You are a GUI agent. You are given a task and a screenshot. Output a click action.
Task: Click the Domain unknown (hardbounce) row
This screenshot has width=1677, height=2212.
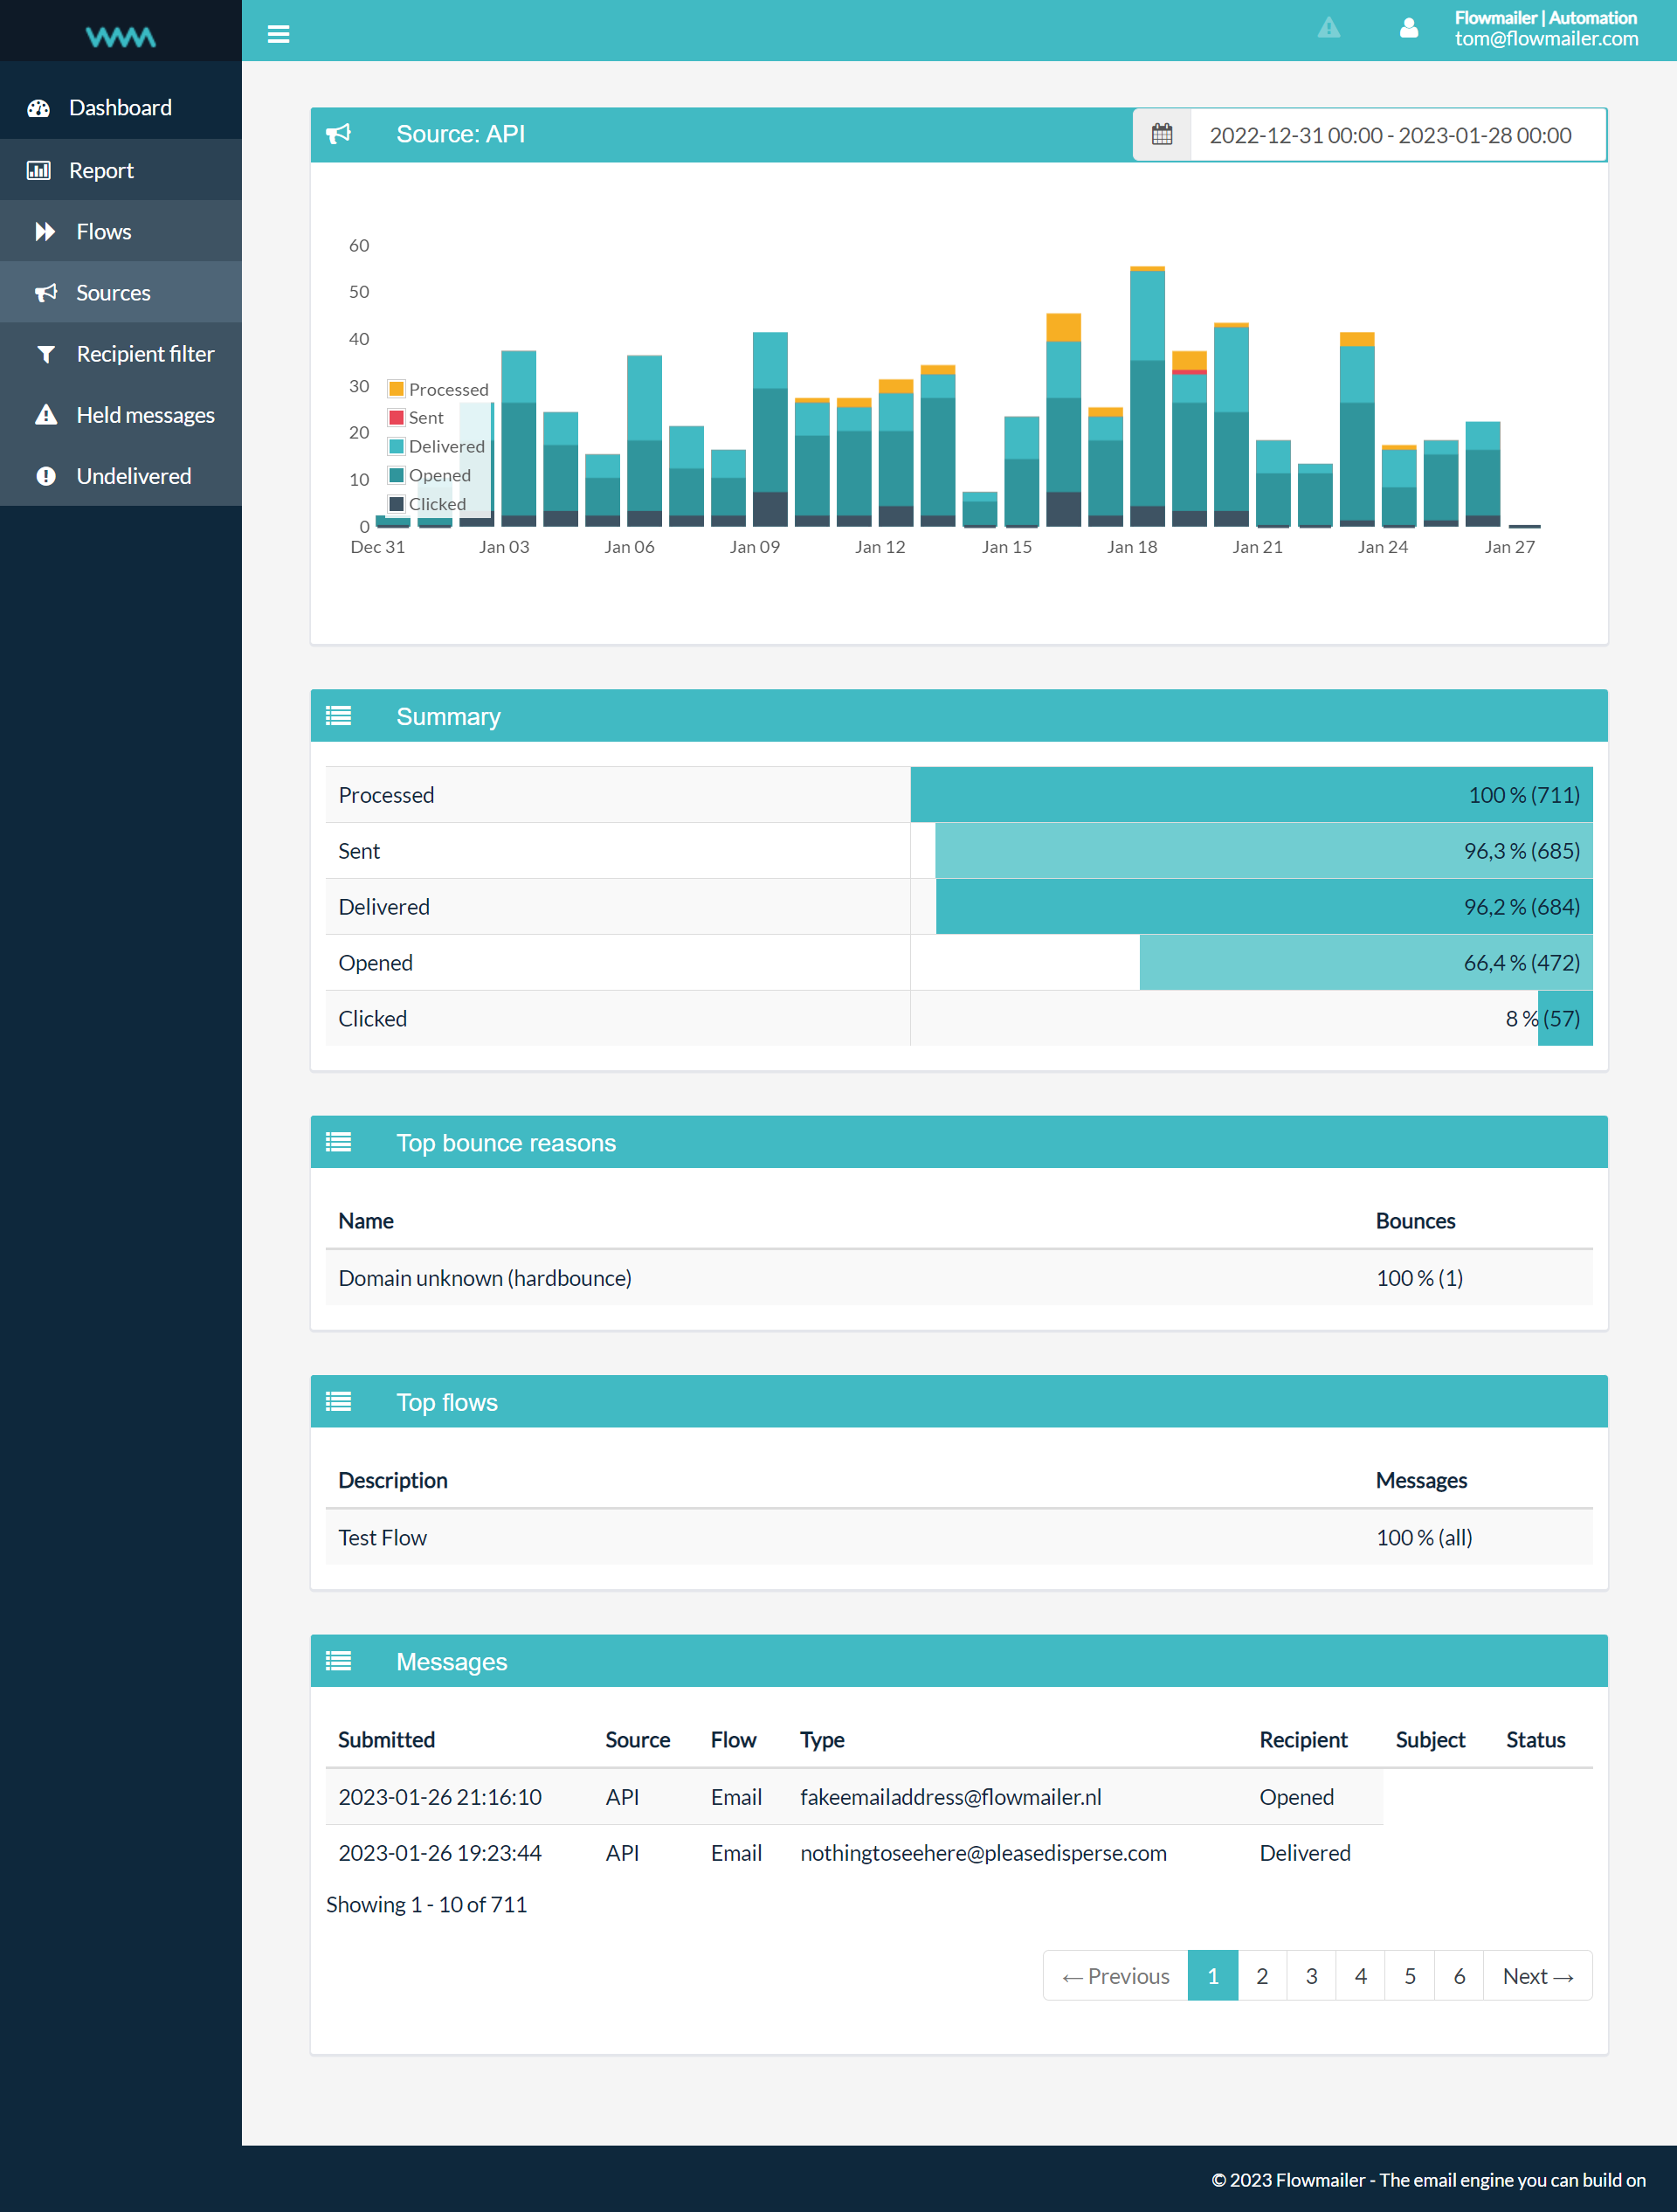point(959,1278)
